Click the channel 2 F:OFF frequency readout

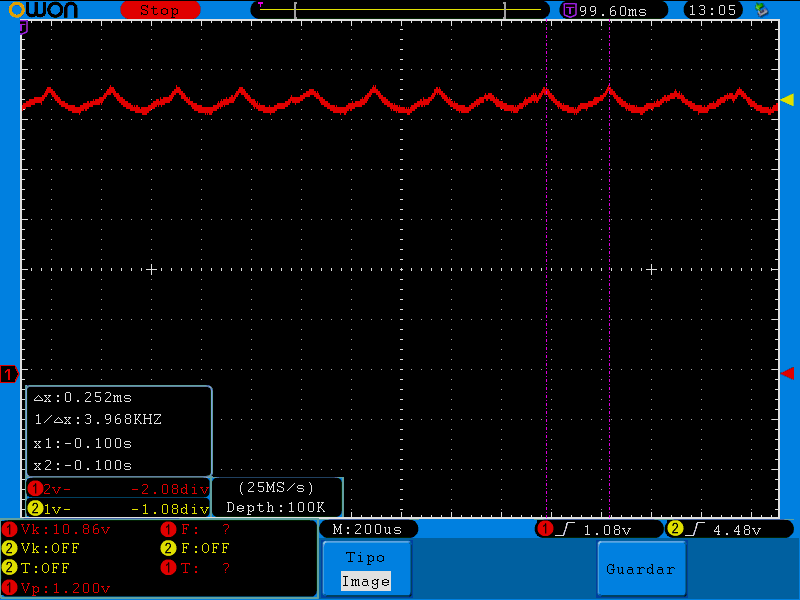(206, 548)
